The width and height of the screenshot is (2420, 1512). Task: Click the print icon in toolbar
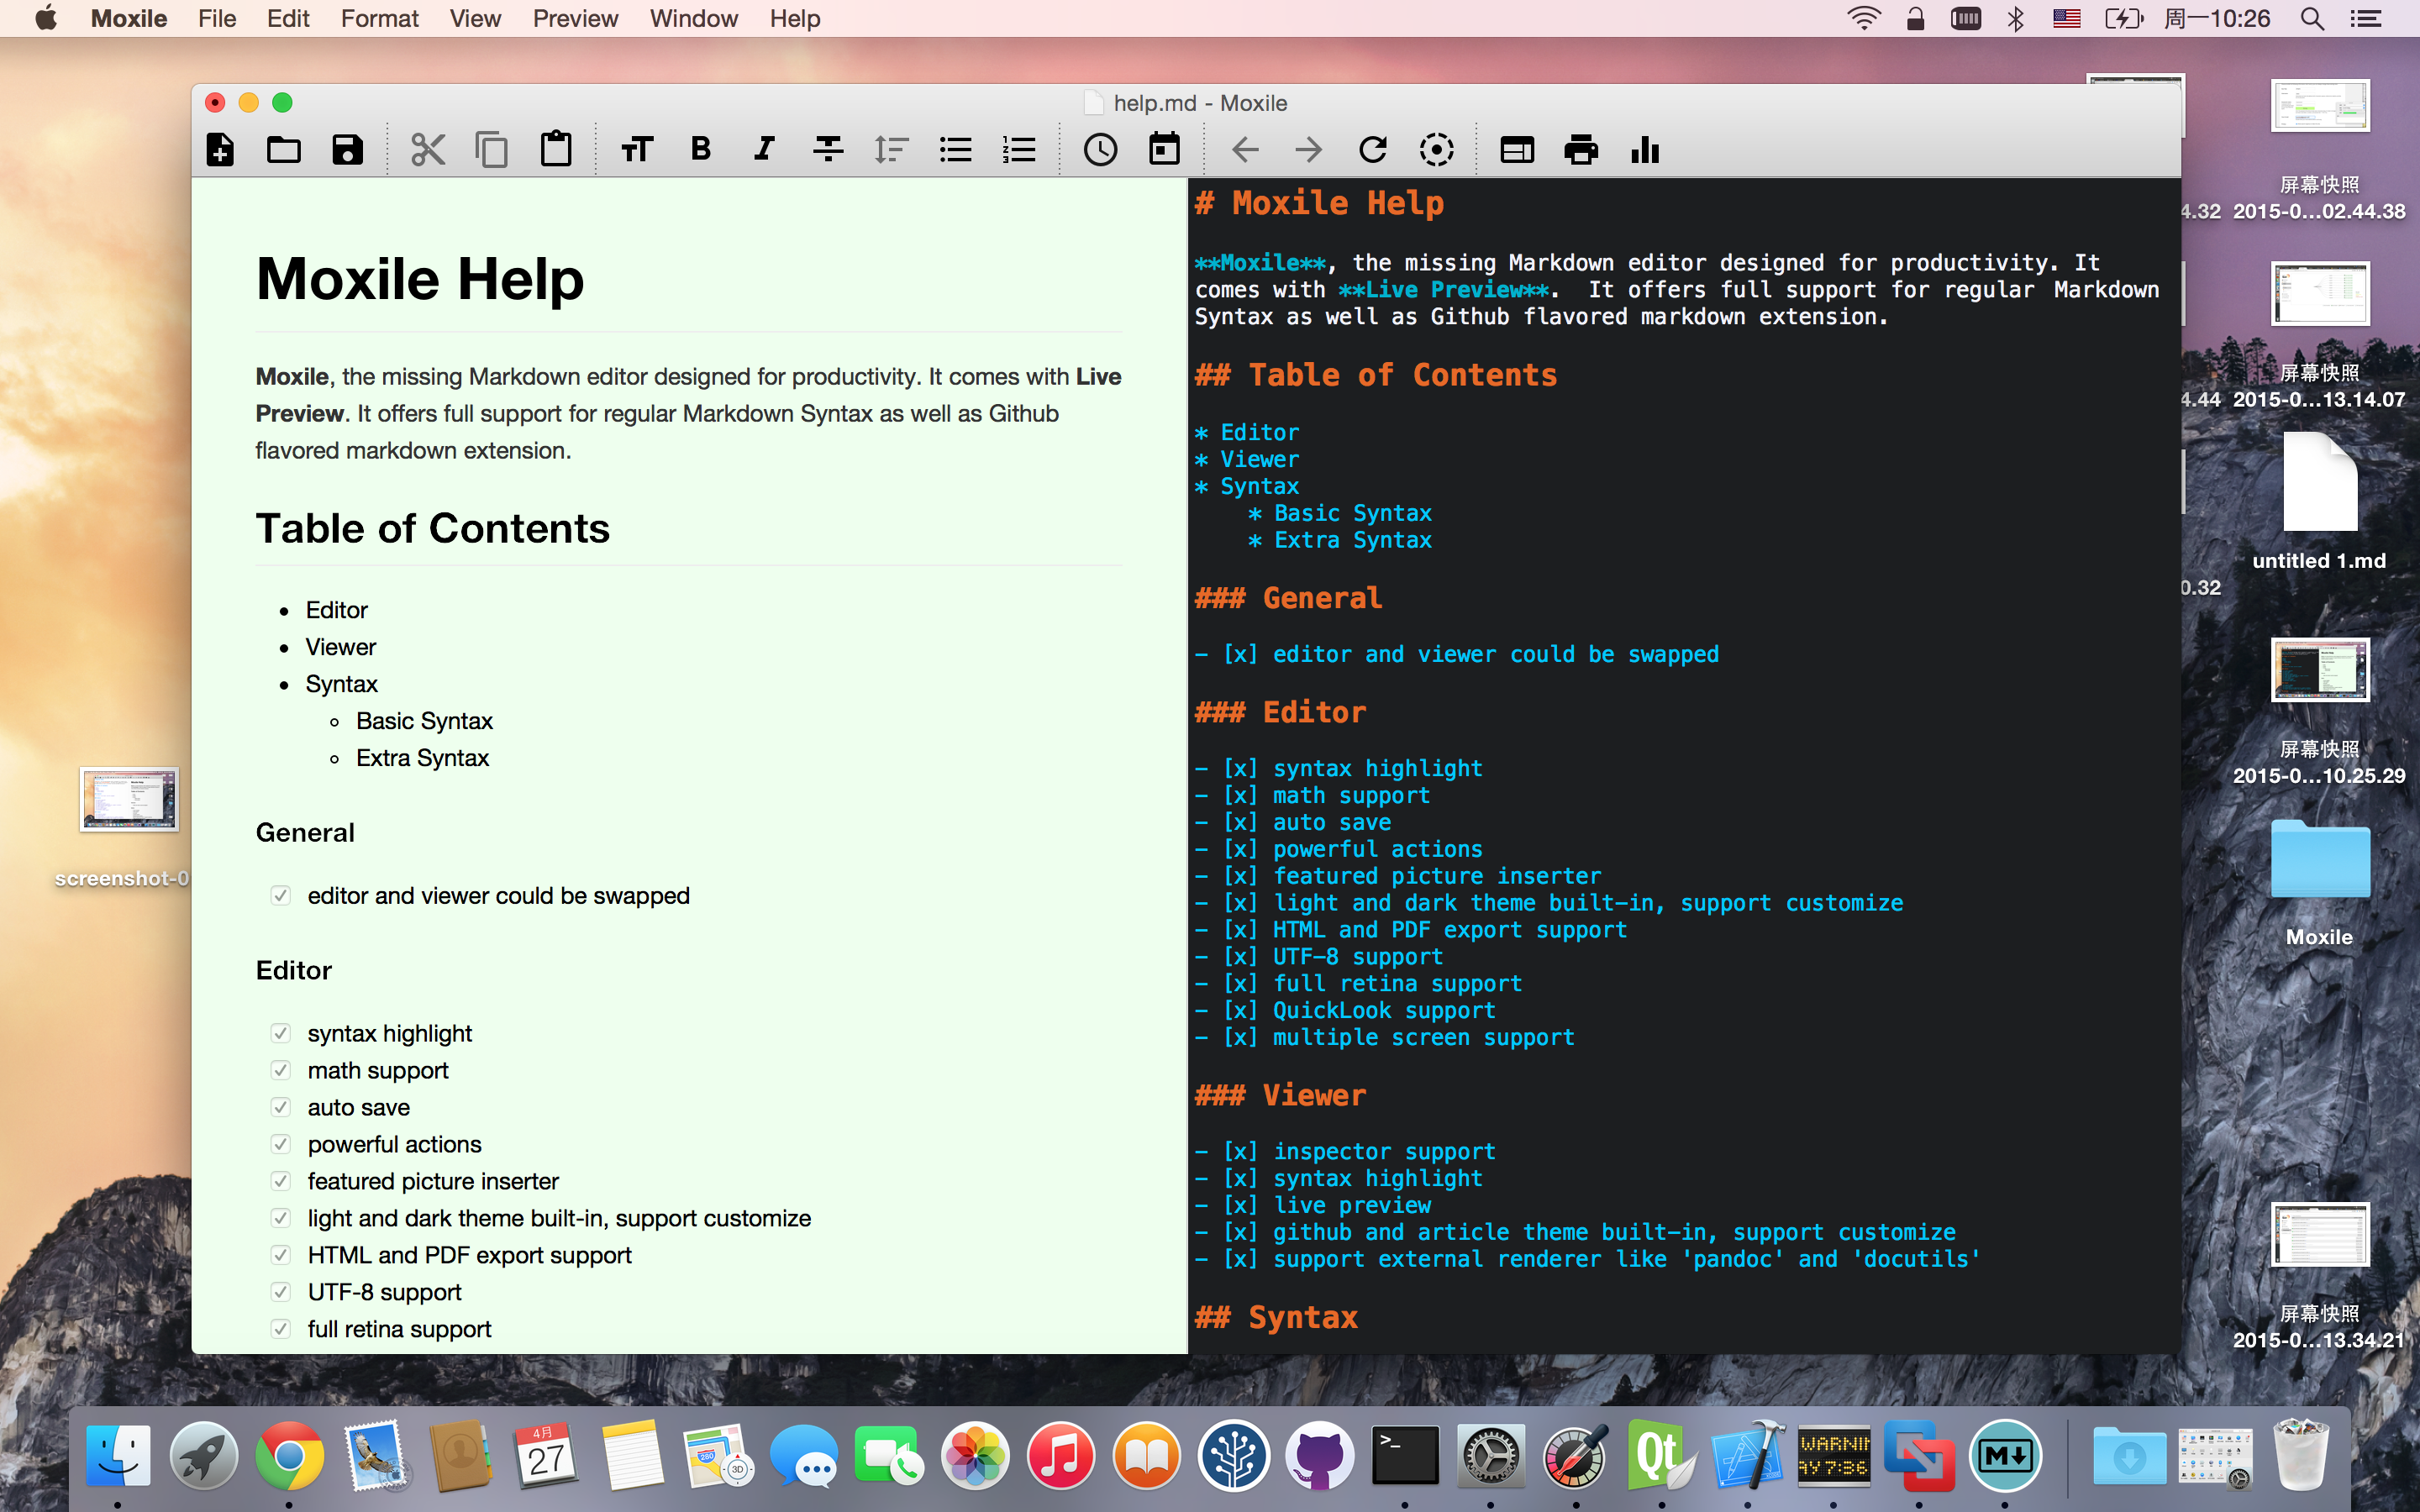tap(1580, 150)
